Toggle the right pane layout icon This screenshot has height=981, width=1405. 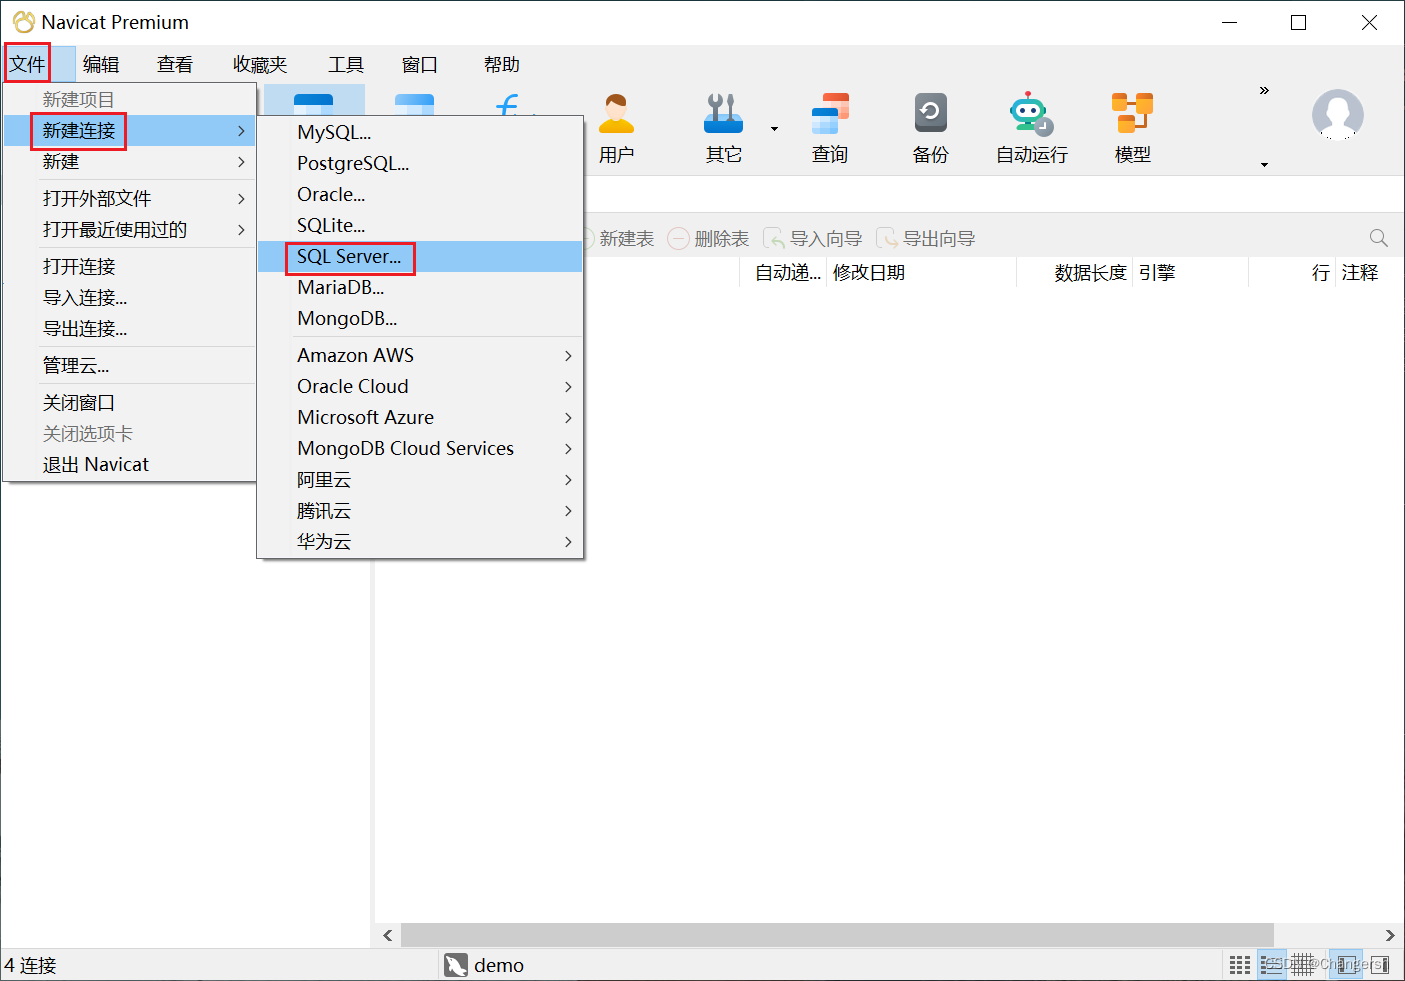tap(1379, 965)
